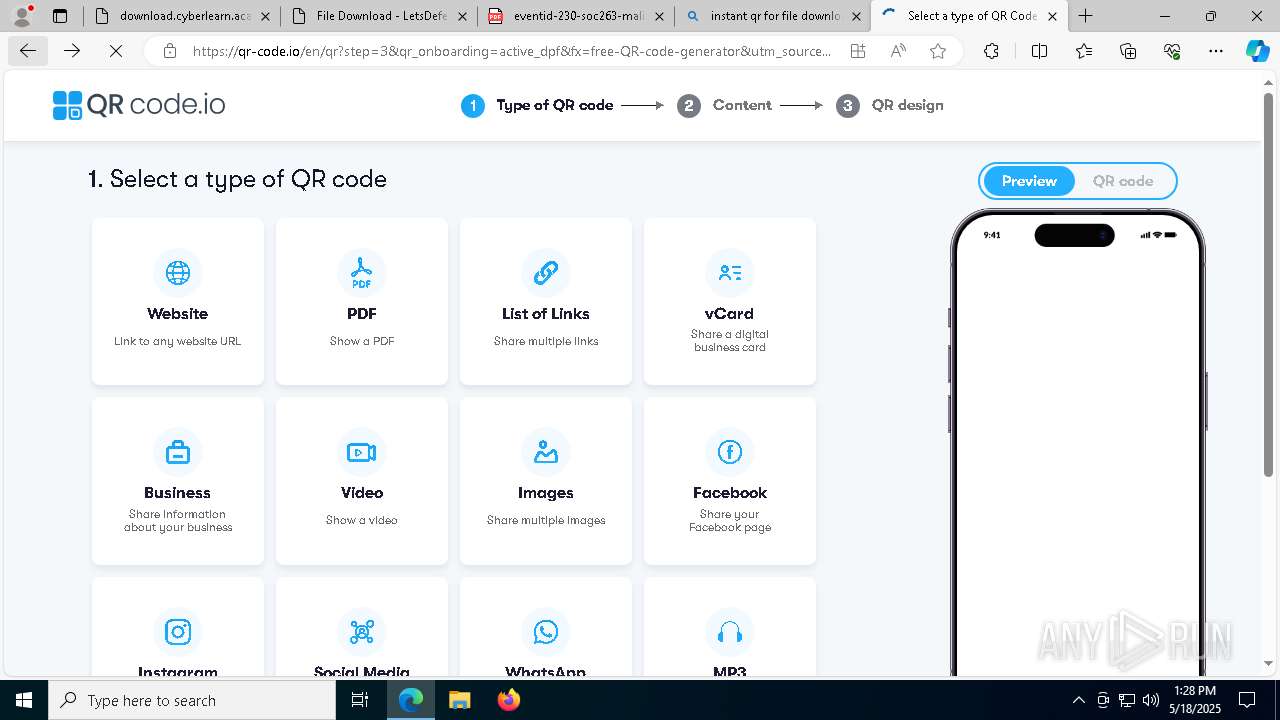Go forward with the browser forward arrow
Screen dimensions: 1280x720
point(72,51)
